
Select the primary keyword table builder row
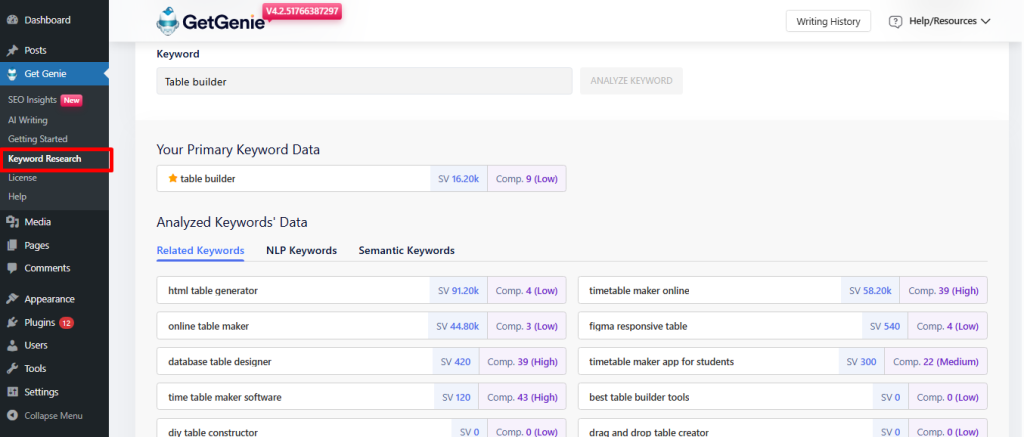click(x=361, y=178)
